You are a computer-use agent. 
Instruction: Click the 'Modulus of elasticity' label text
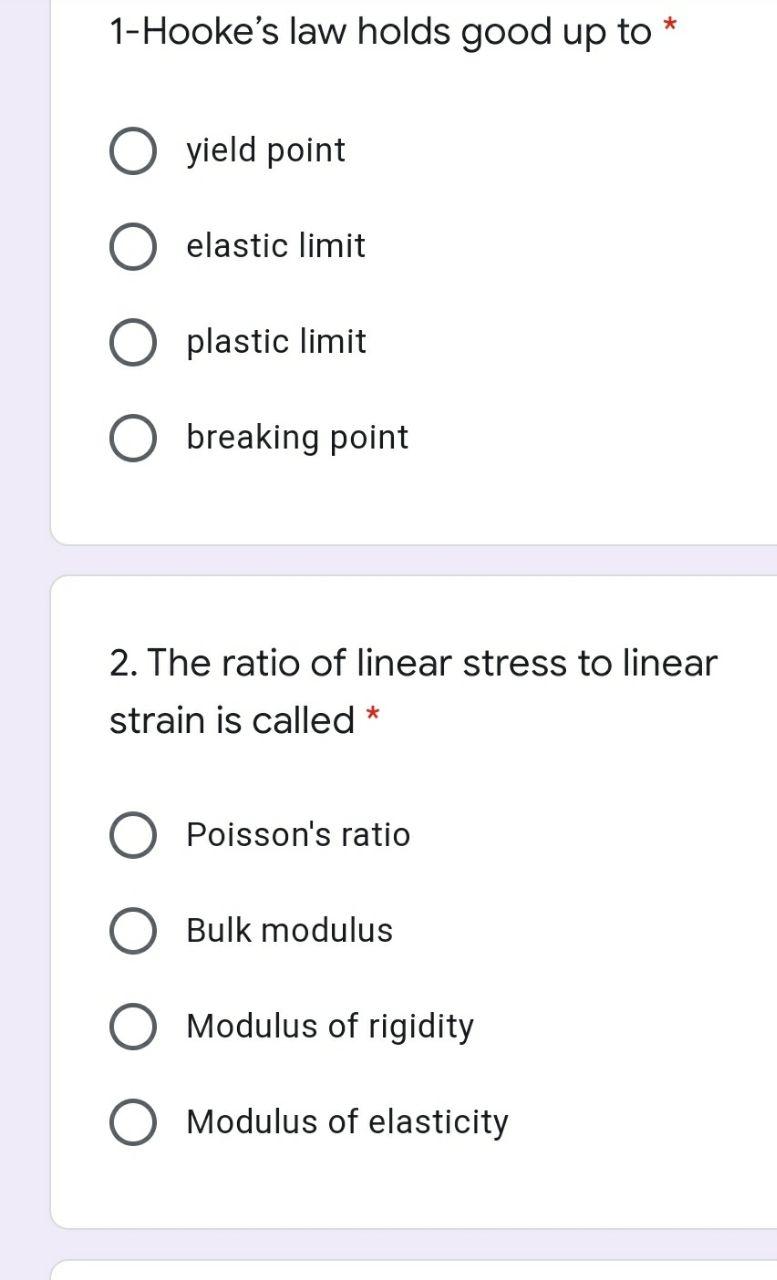pos(348,1122)
